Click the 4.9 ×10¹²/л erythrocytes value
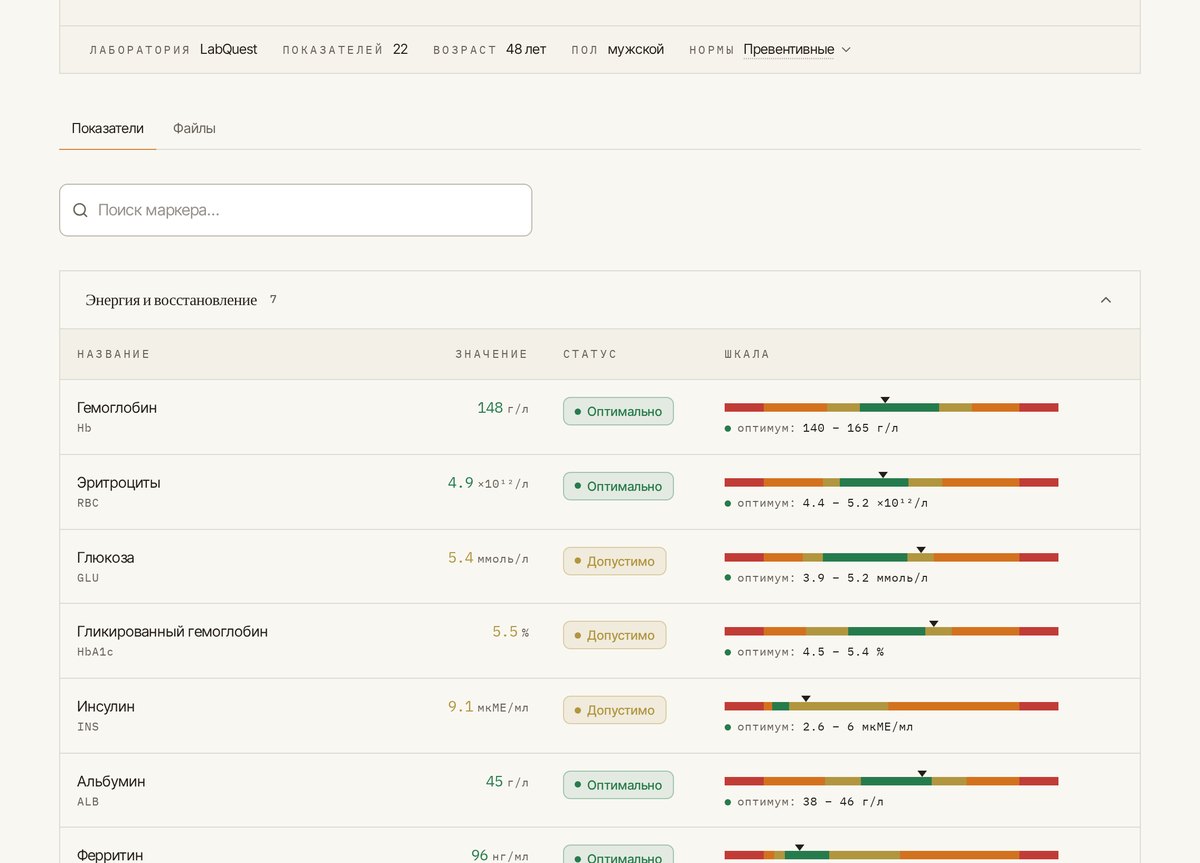This screenshot has height=863, width=1200. click(x=488, y=483)
